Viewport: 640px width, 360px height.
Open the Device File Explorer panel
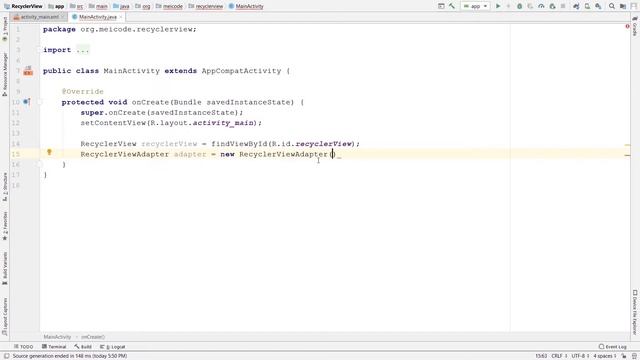[x=635, y=312]
